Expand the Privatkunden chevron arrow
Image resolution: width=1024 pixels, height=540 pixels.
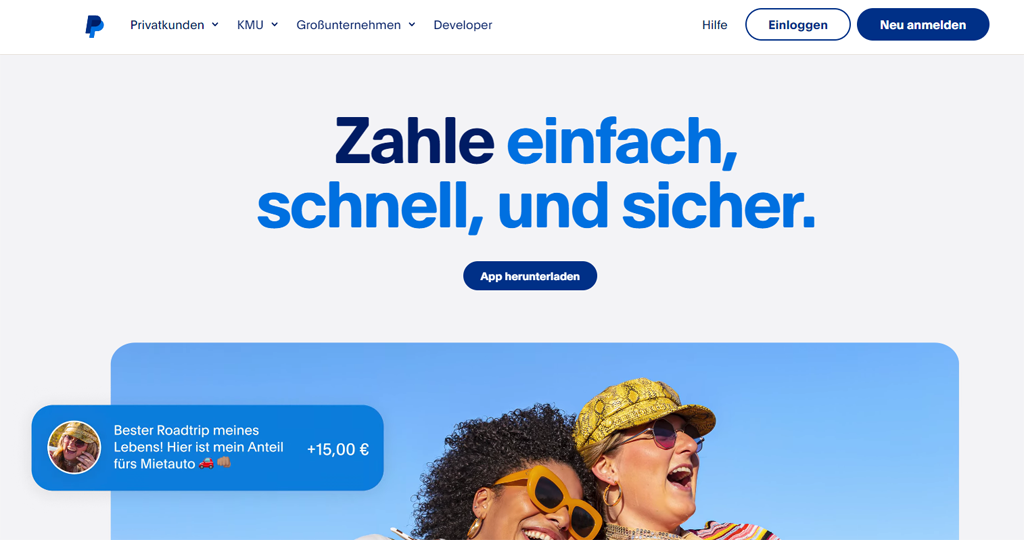[215, 25]
